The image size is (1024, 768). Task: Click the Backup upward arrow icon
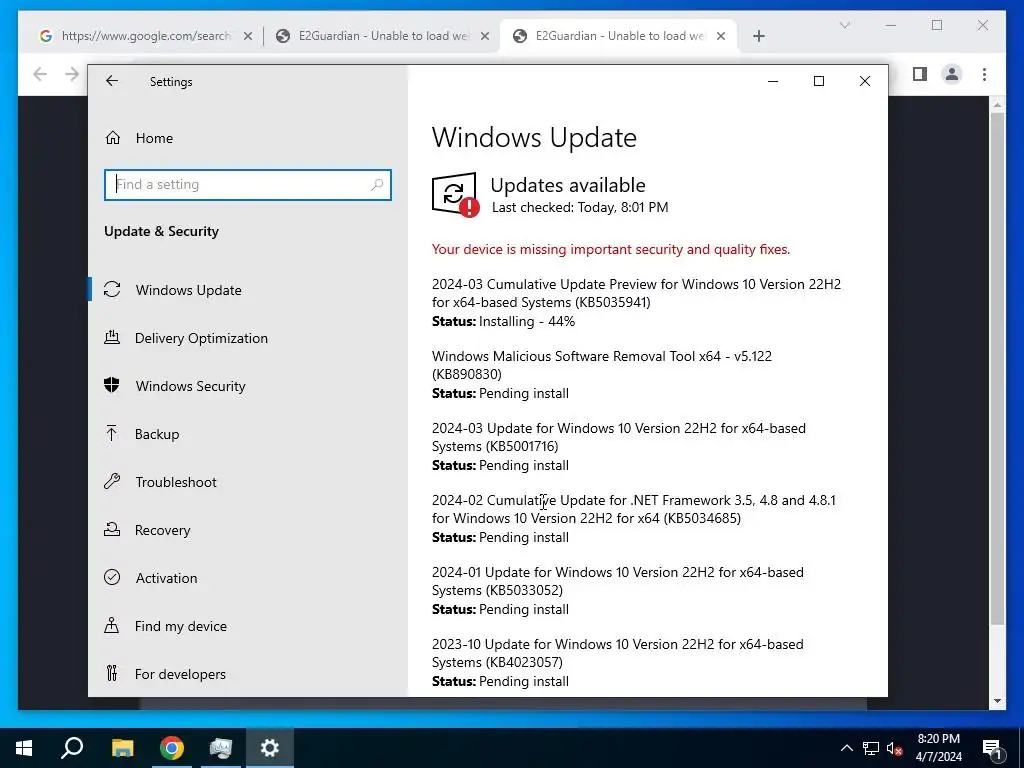[112, 434]
